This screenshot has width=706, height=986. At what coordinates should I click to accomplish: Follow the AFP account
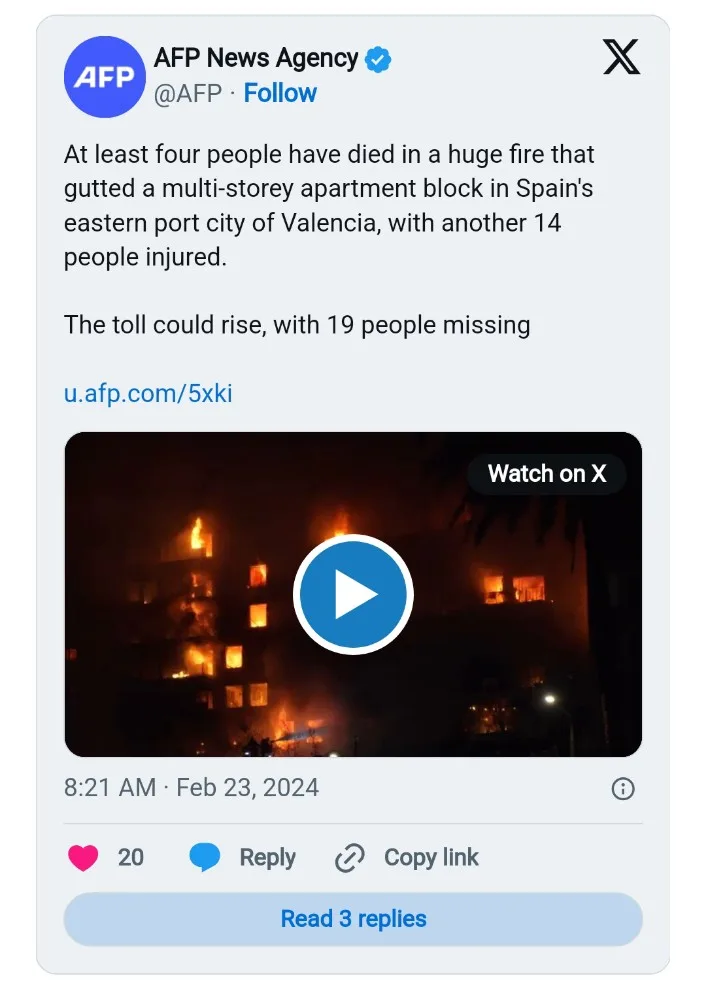280,93
